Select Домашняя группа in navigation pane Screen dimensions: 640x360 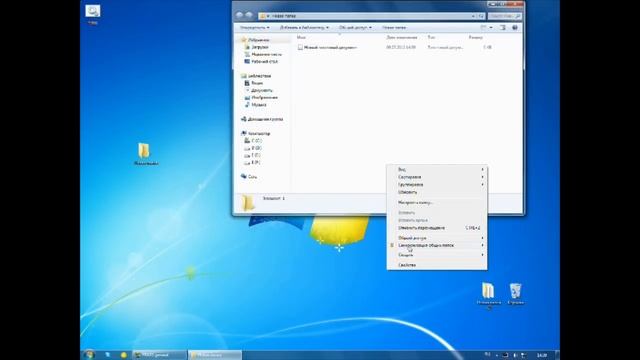click(262, 119)
